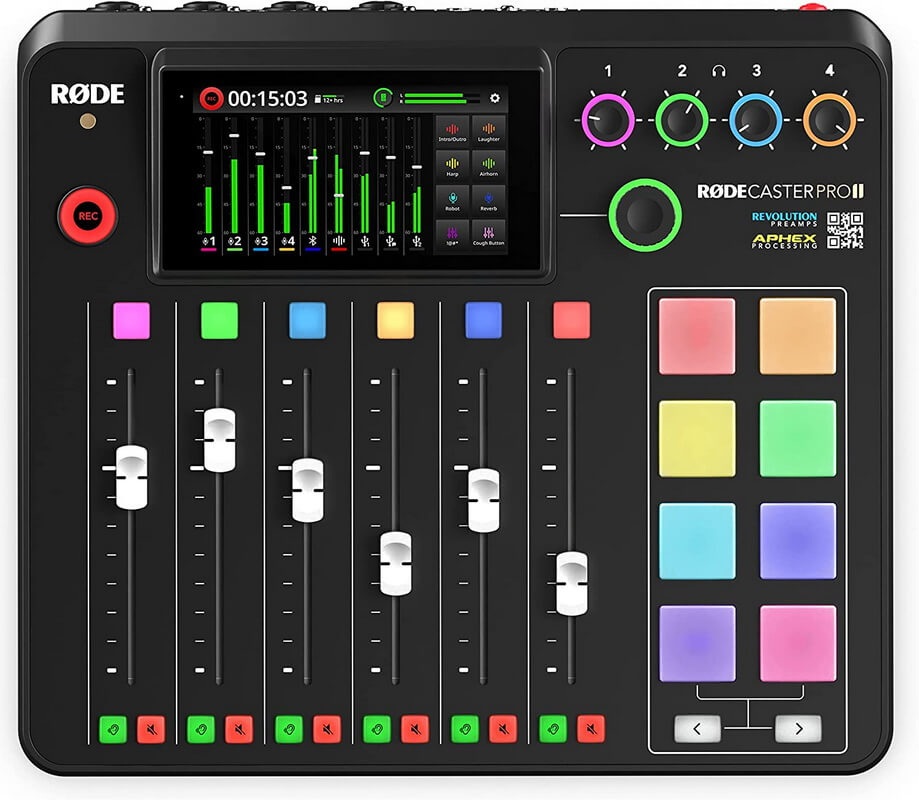
Task: Select the Reverb effect icon
Action: tap(490, 198)
